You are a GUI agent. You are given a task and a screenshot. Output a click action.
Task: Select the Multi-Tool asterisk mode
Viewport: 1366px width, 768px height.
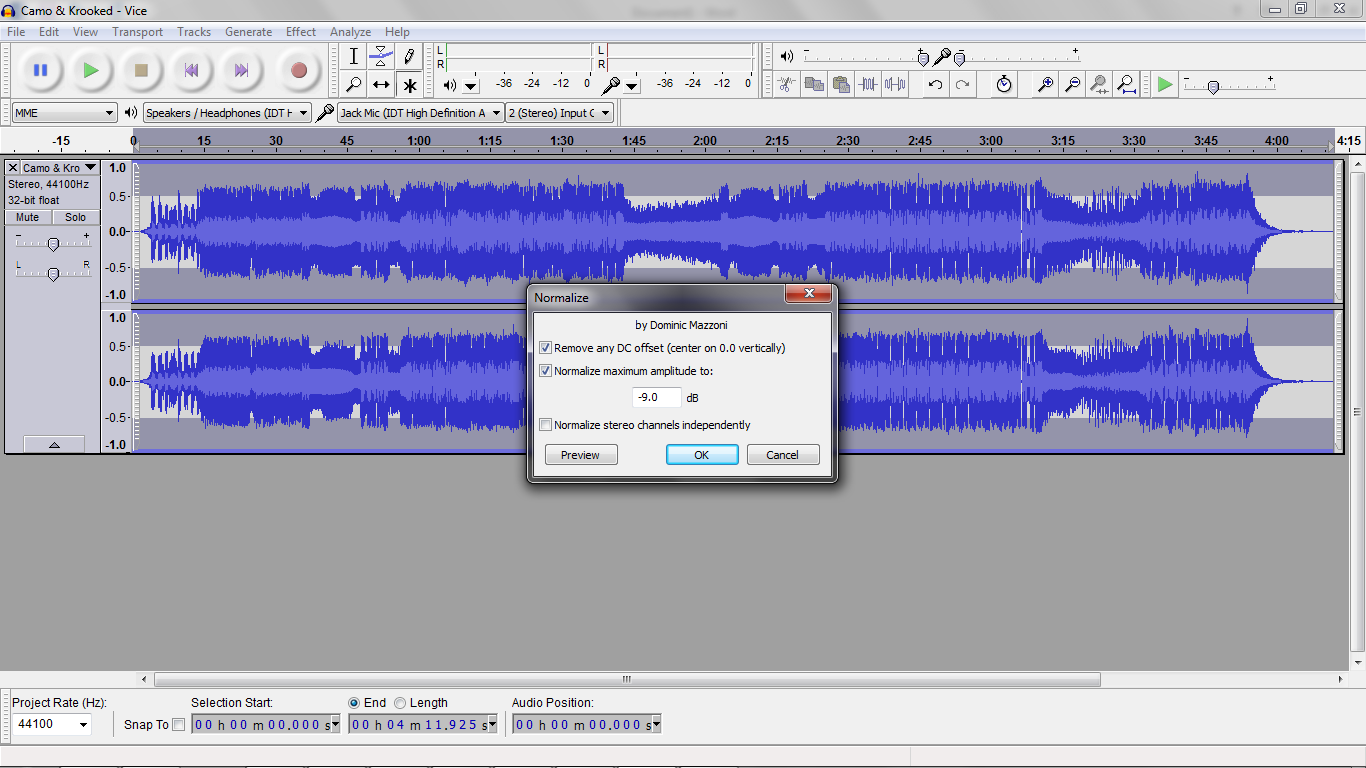click(409, 85)
